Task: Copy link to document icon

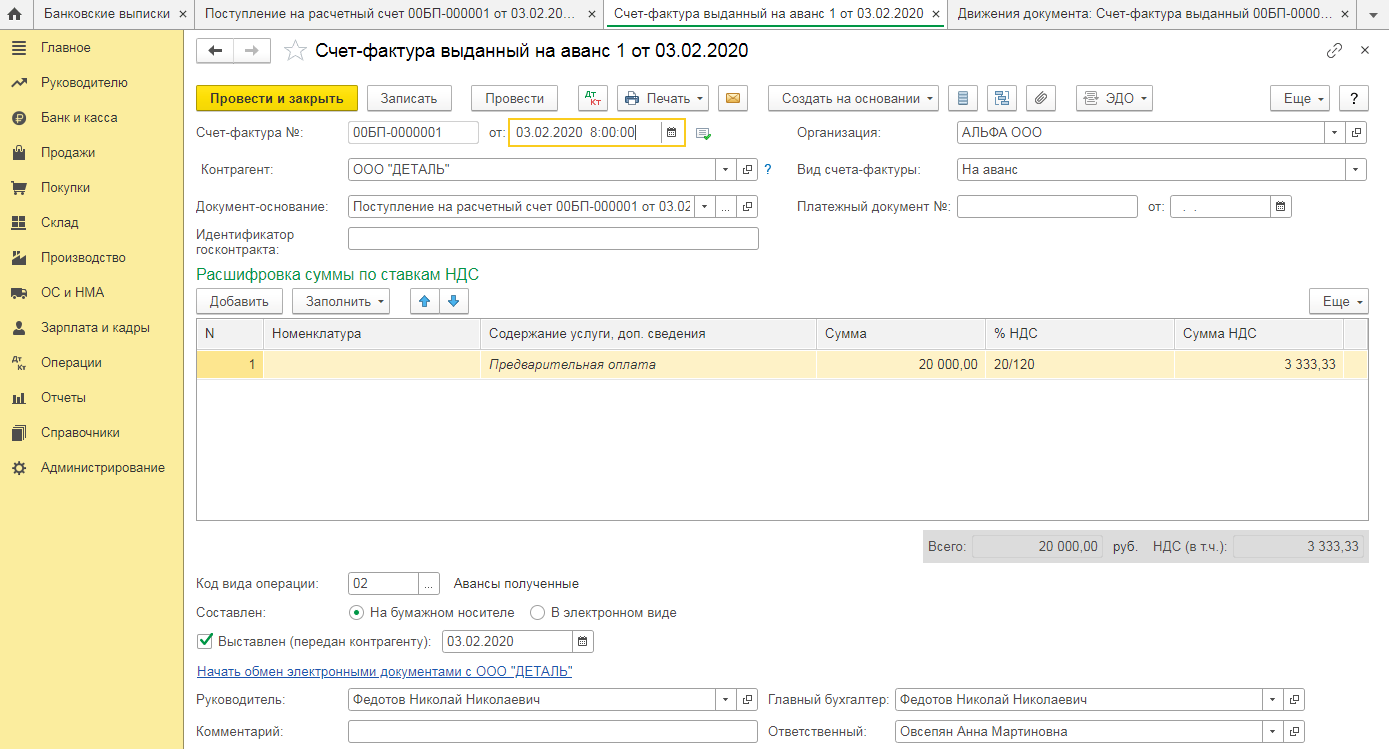Action: click(x=1334, y=51)
